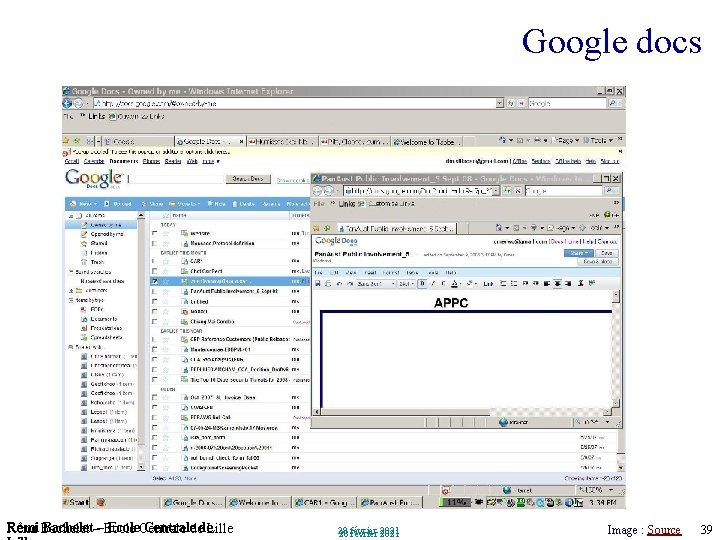720x540 pixels.
Task: Open the font family dropdown in document toolbar
Action: [376, 284]
